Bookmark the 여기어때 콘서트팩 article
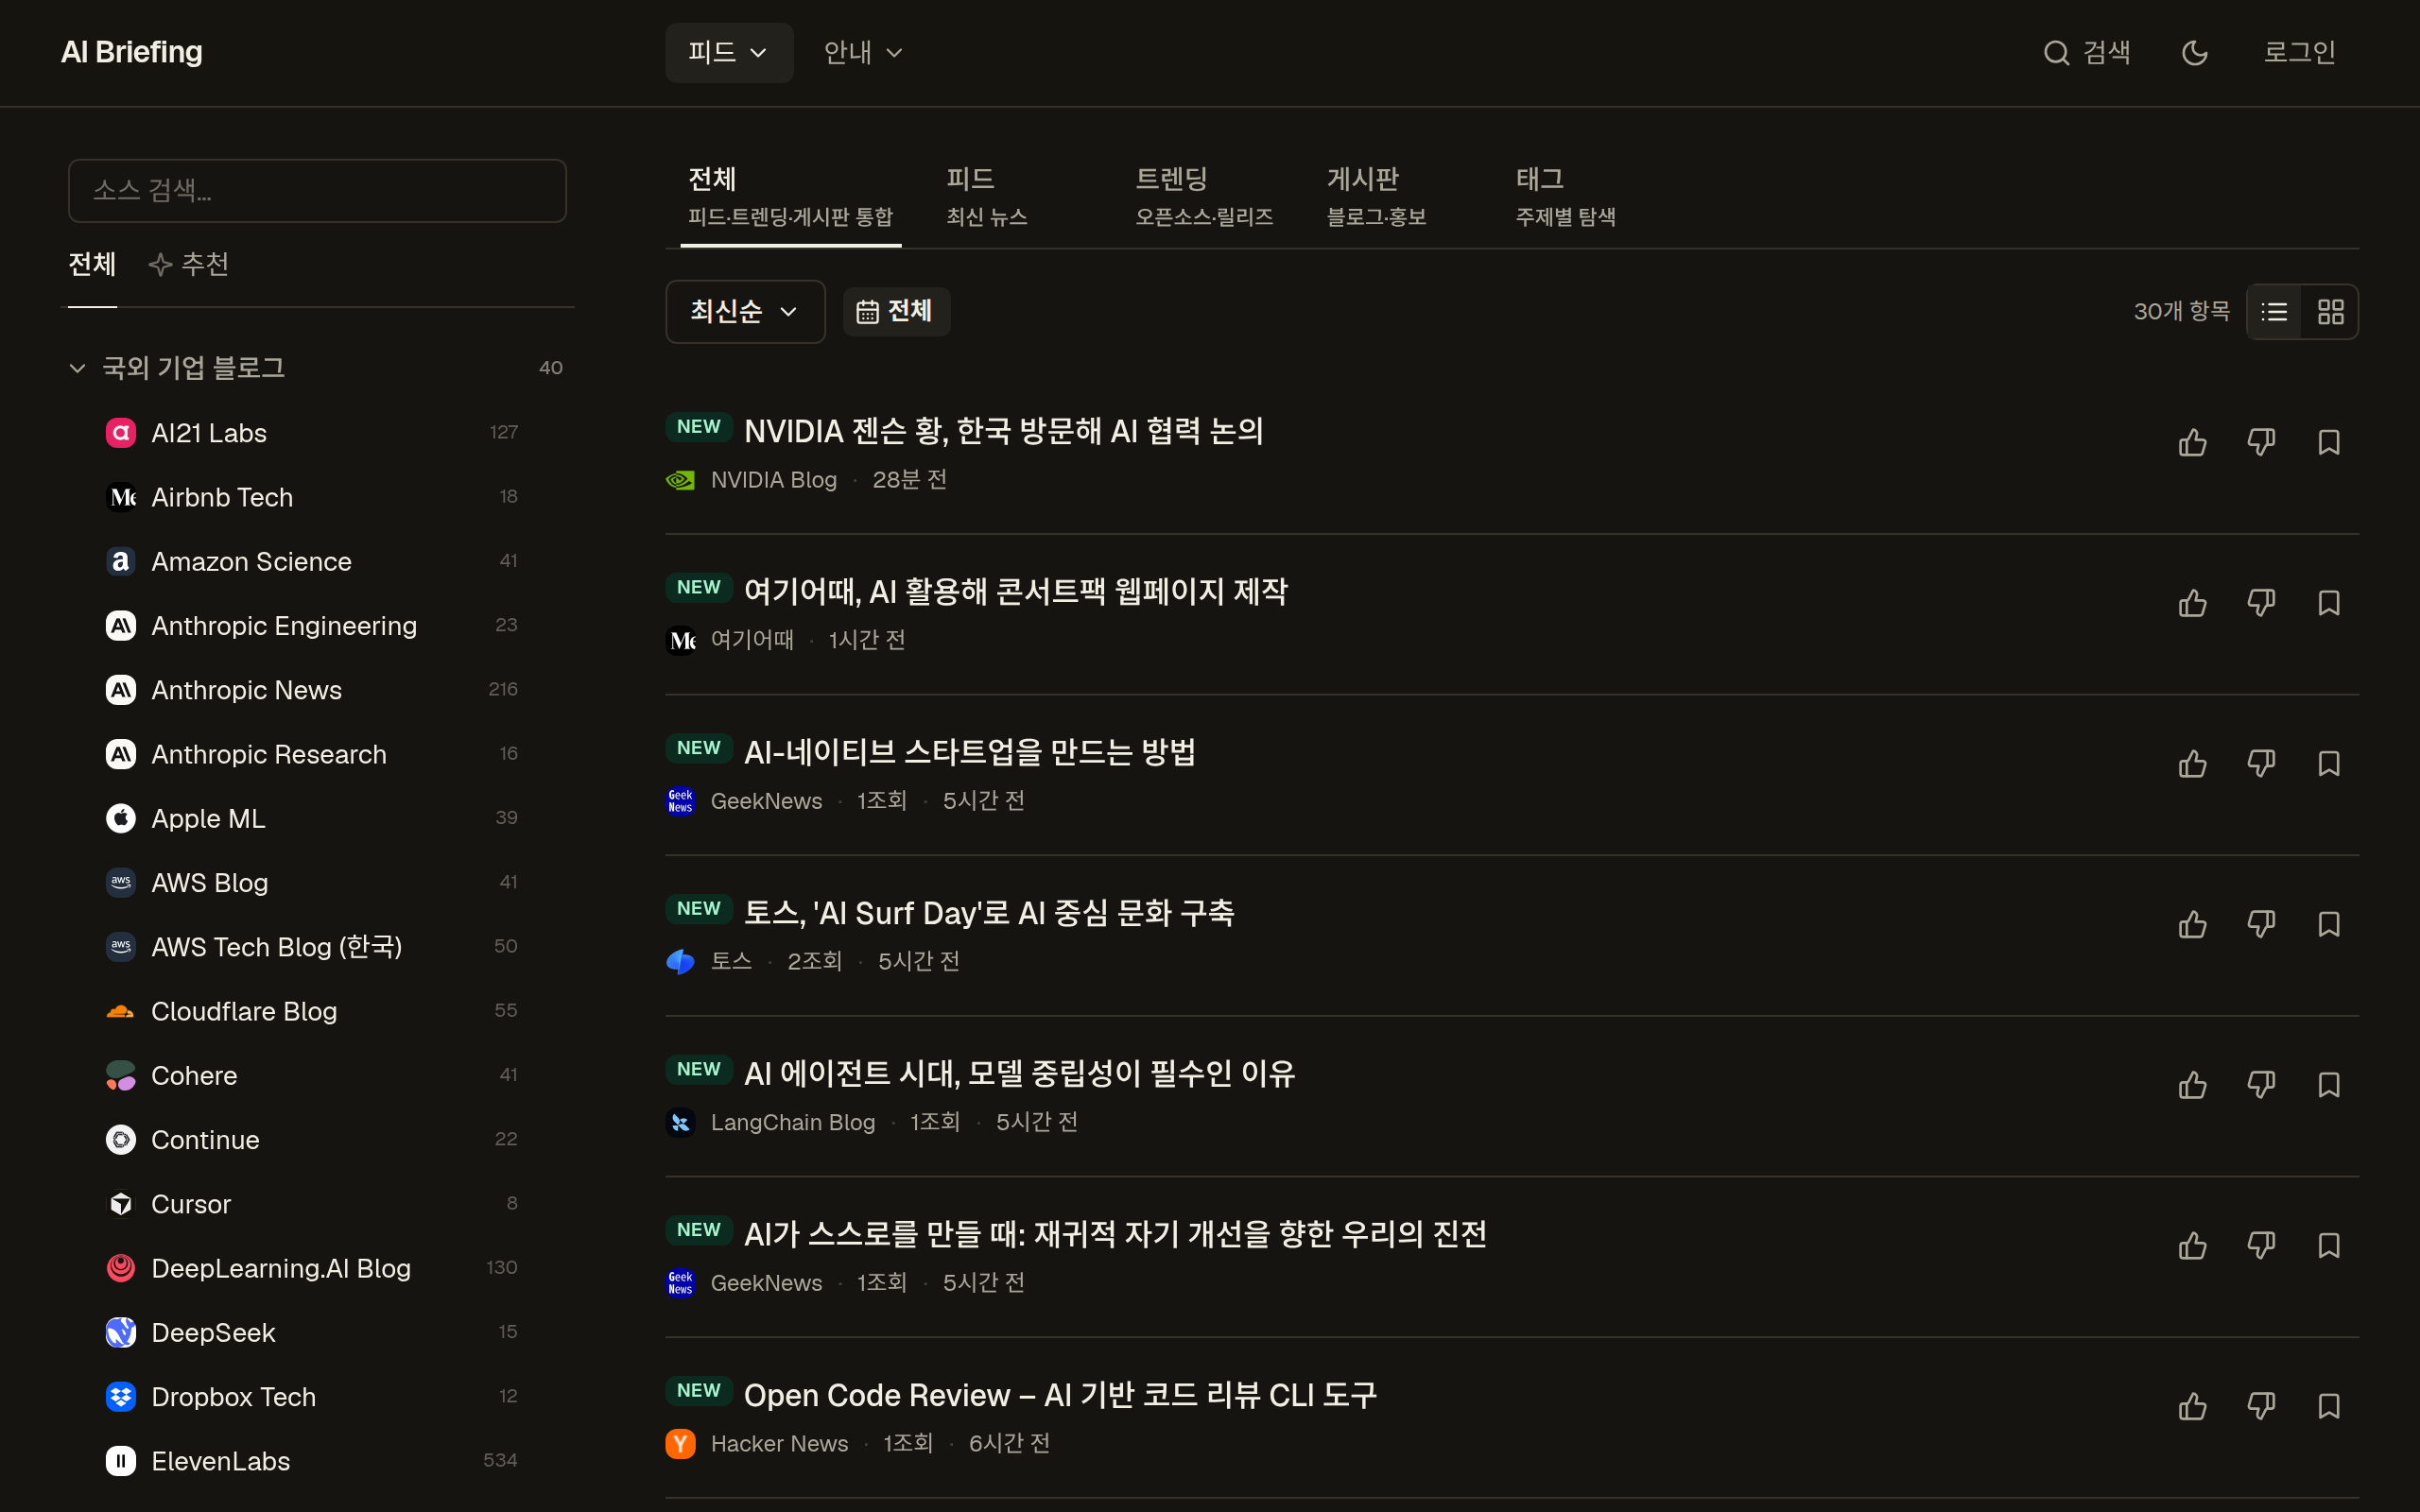The width and height of the screenshot is (2420, 1512). click(x=2329, y=603)
